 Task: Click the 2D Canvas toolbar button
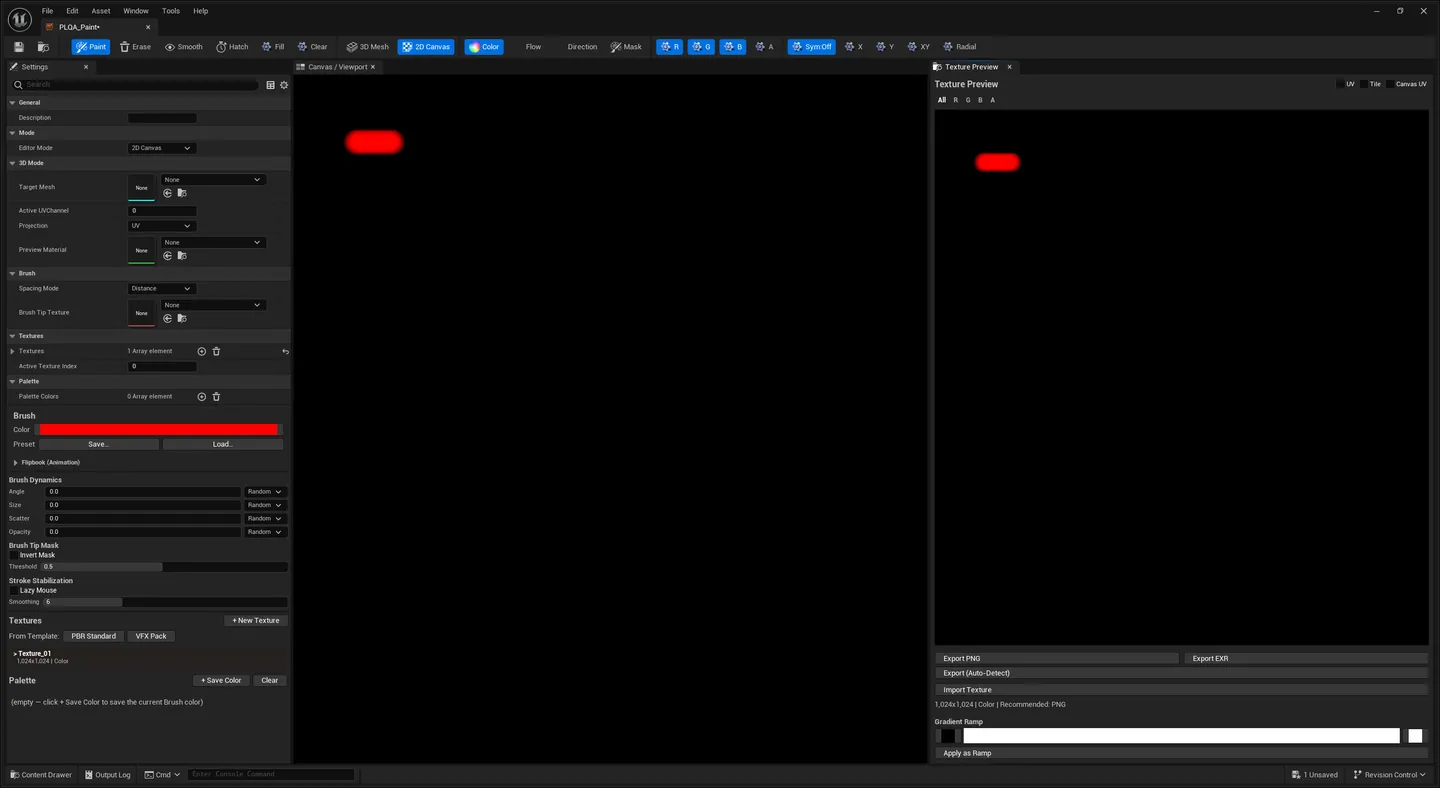click(x=426, y=47)
